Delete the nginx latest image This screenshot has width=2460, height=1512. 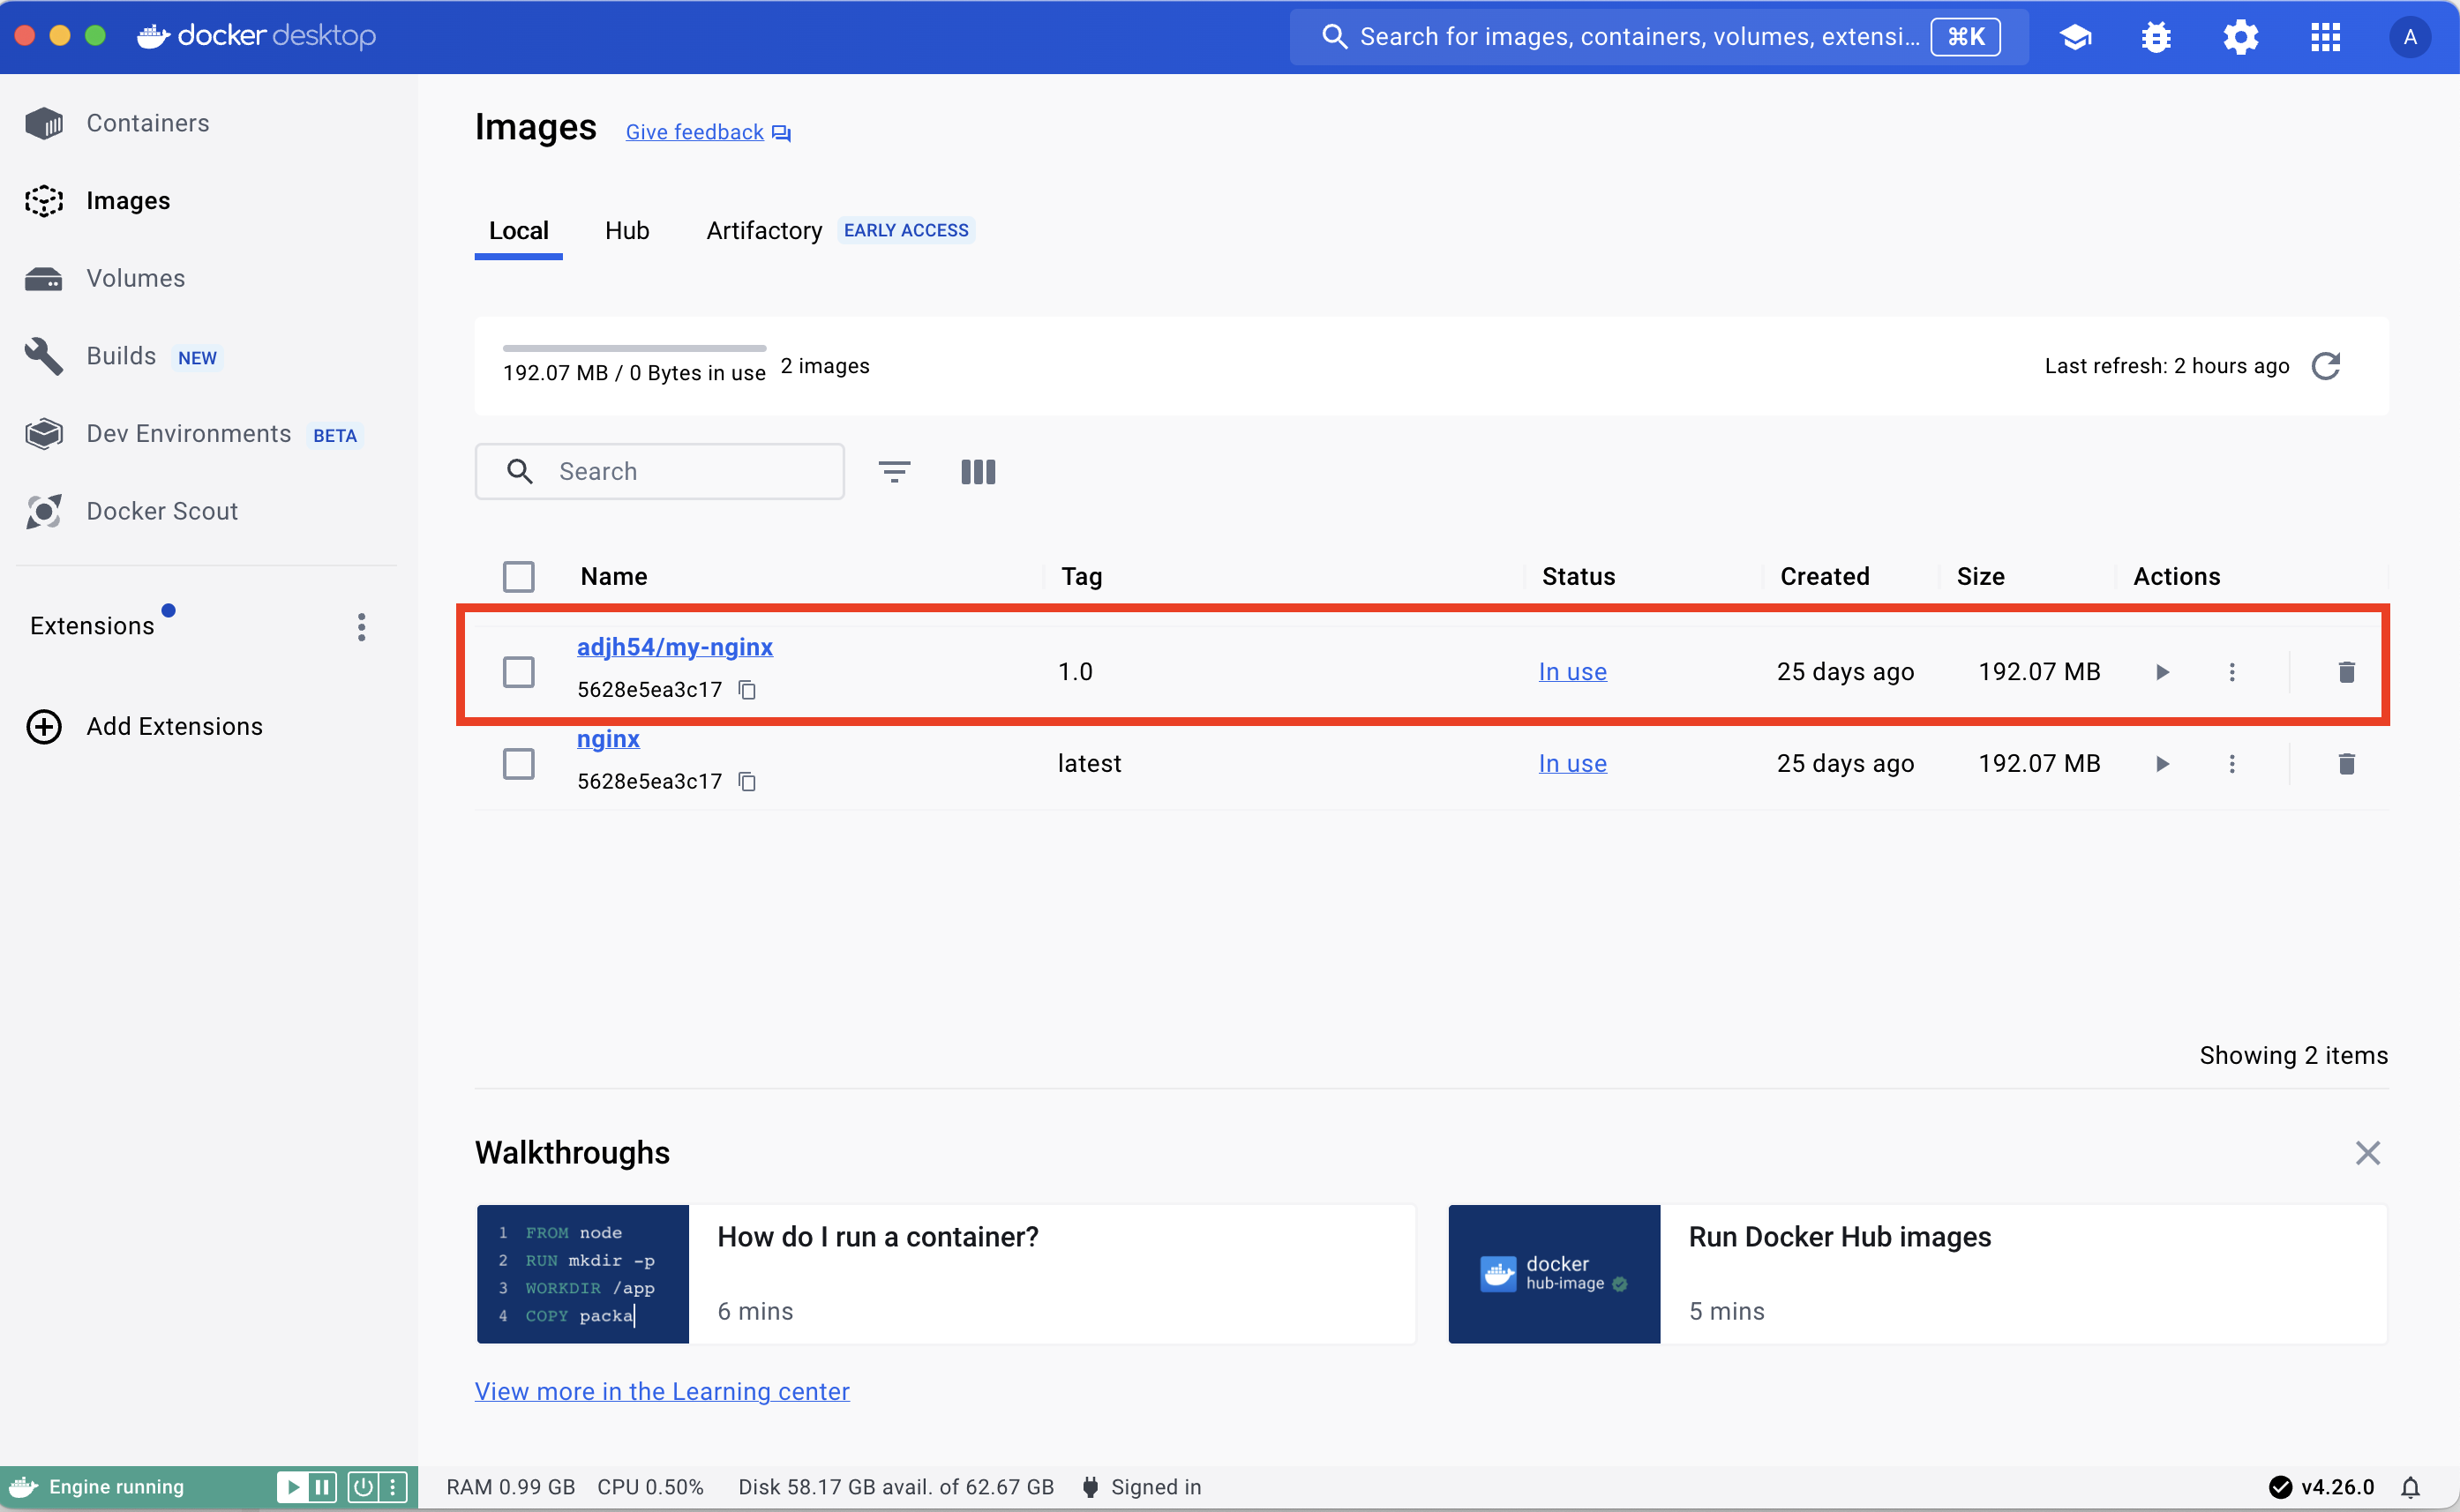(2346, 764)
